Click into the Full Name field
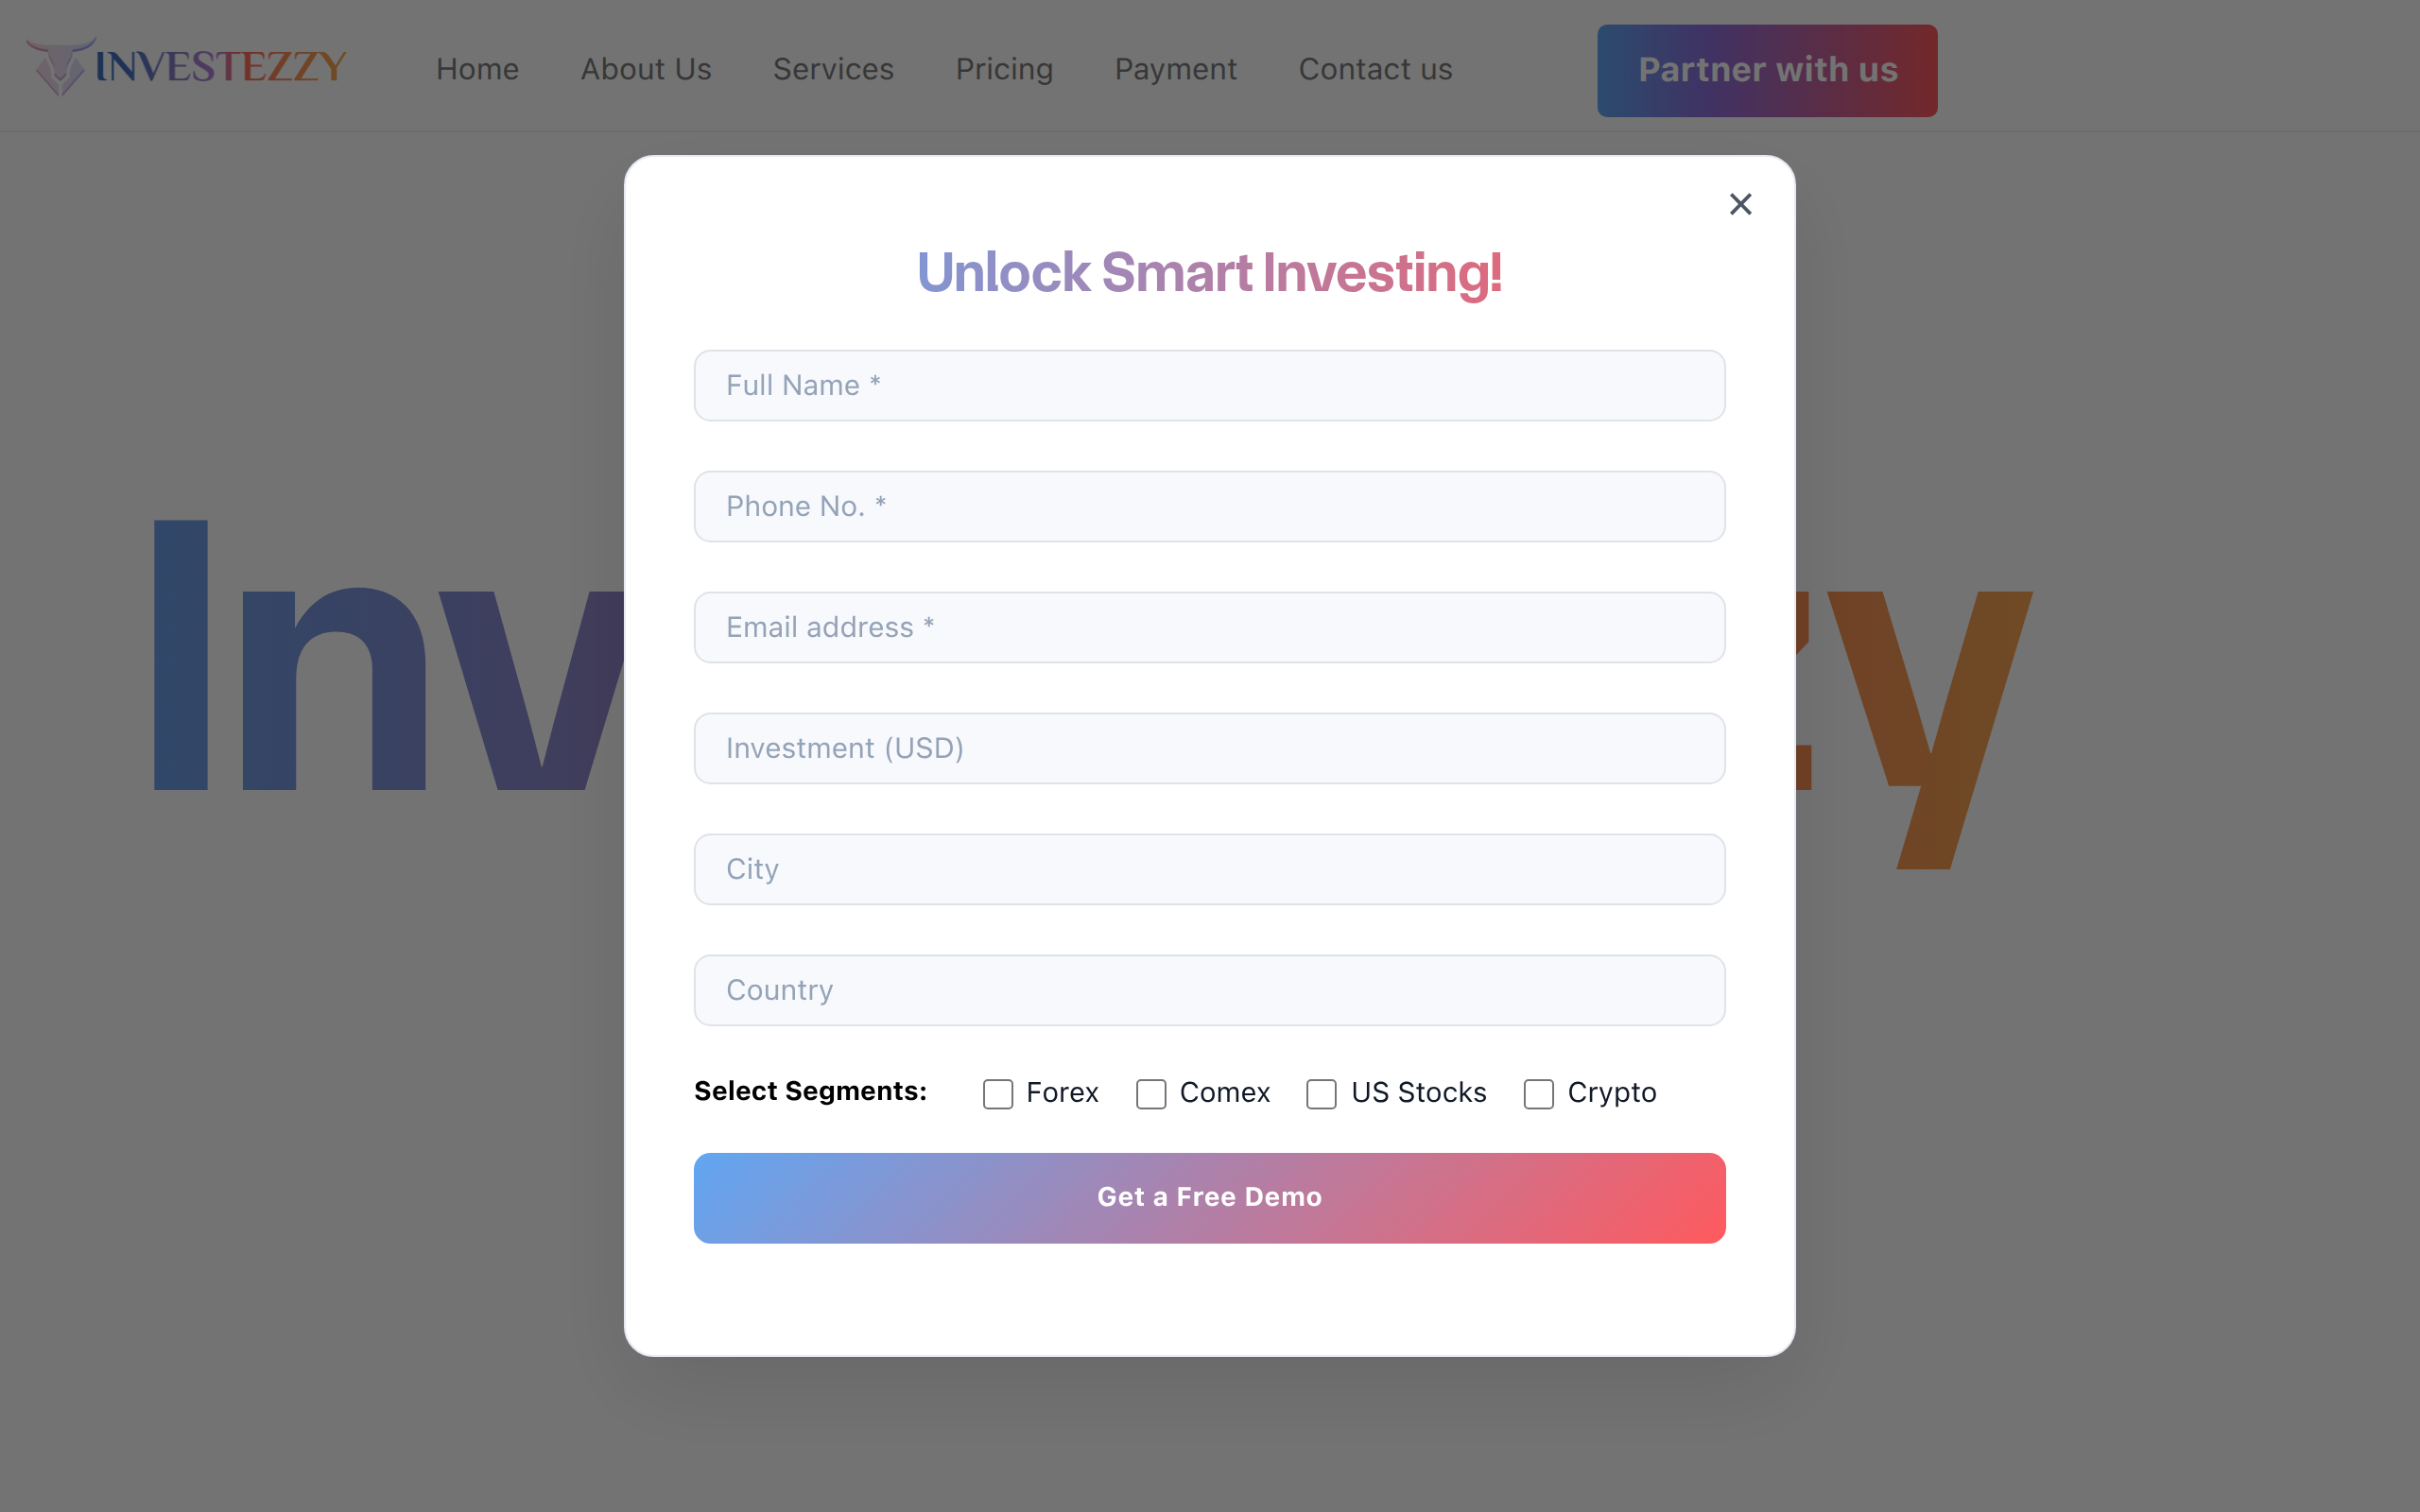This screenshot has width=2420, height=1512. pos(1208,385)
